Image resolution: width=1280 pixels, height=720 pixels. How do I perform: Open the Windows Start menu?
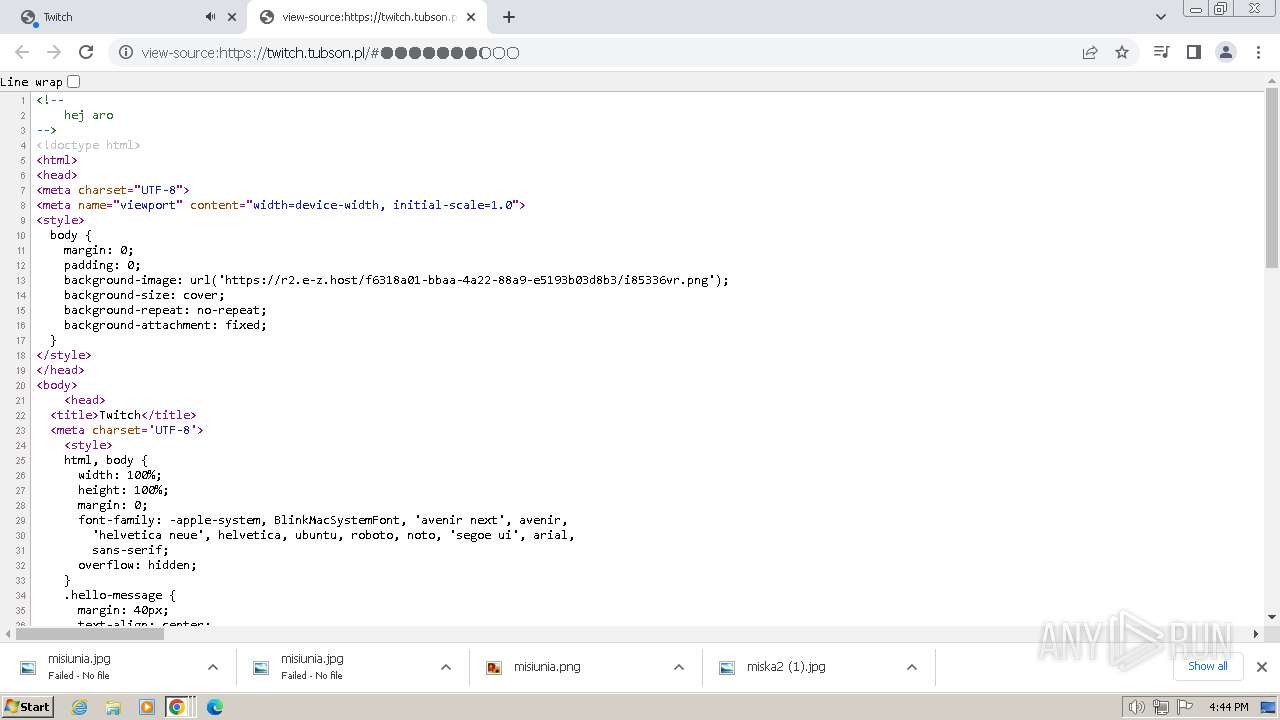pos(27,707)
